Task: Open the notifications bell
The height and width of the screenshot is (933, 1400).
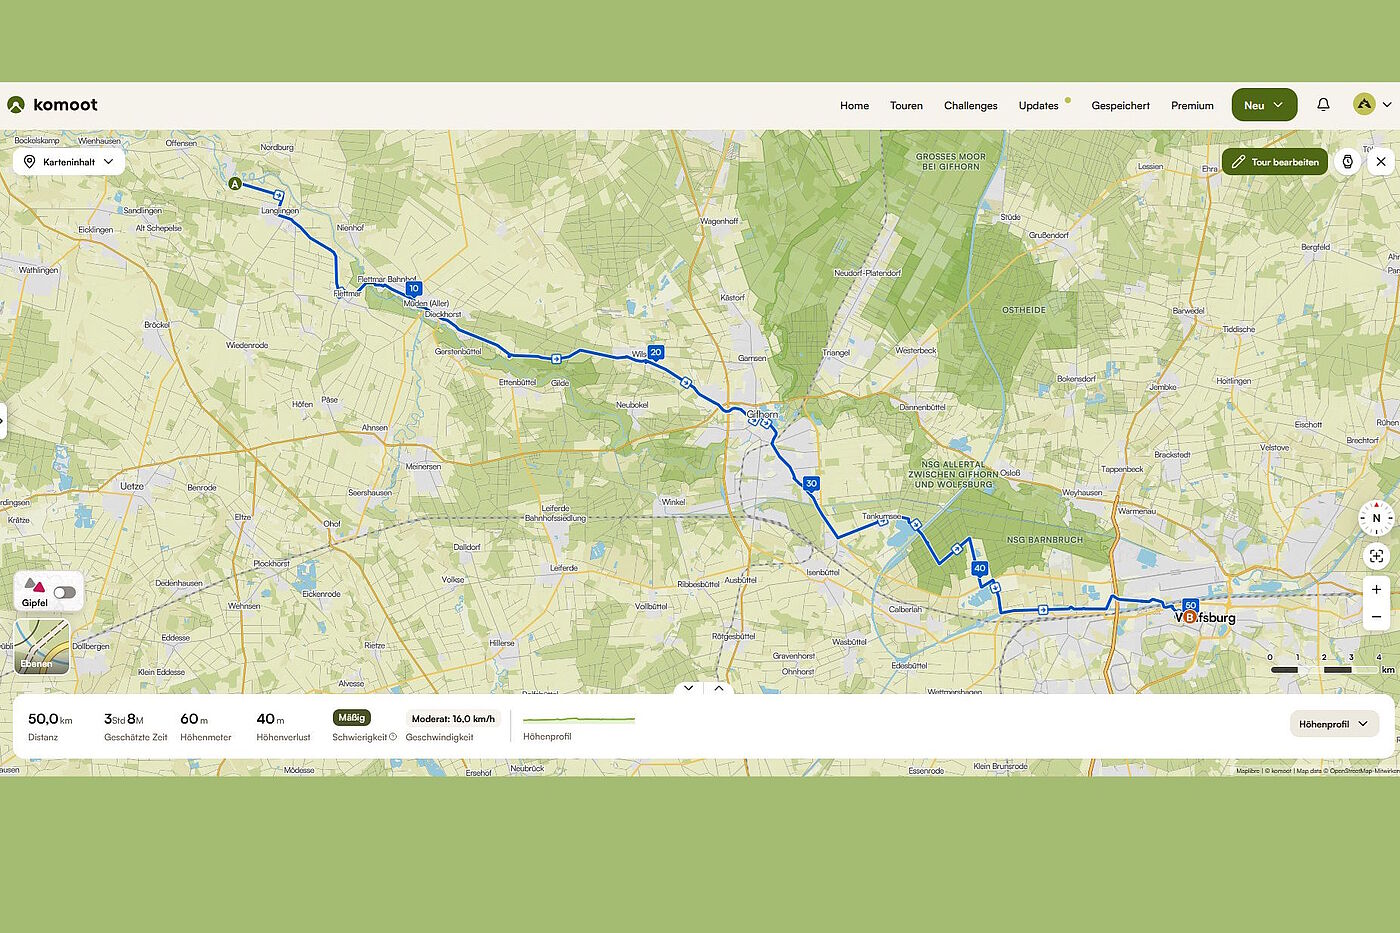Action: point(1323,105)
